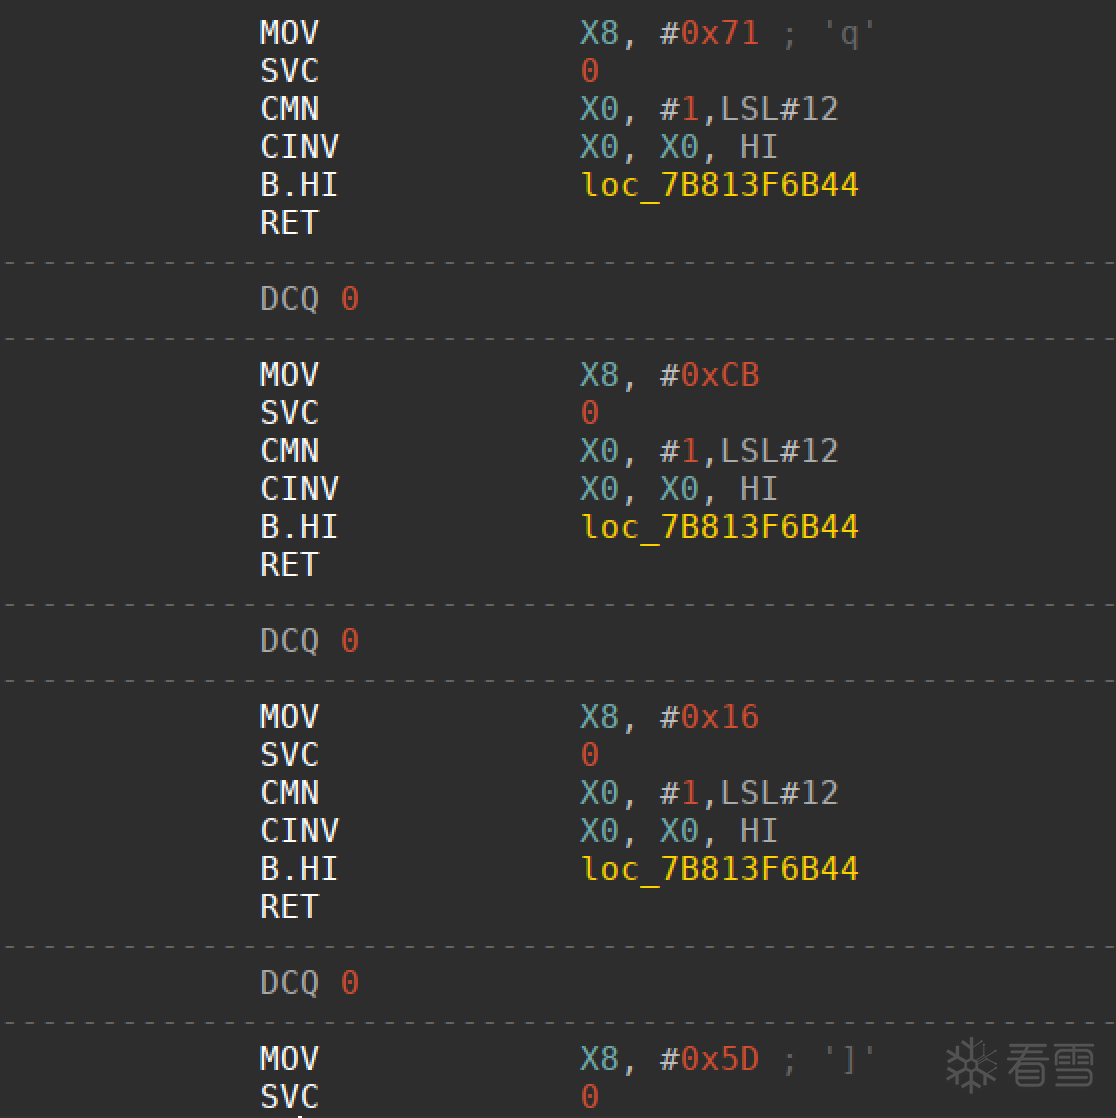Select CINV mnemonic in the #0xCB block

[x=300, y=489]
